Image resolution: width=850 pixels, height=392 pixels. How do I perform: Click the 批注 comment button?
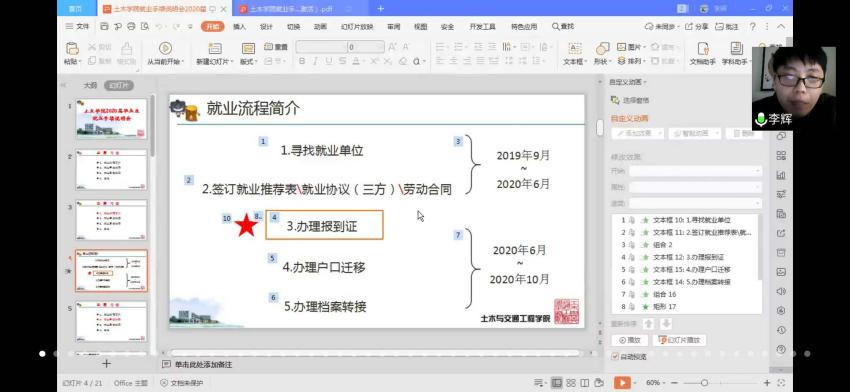pos(727,27)
